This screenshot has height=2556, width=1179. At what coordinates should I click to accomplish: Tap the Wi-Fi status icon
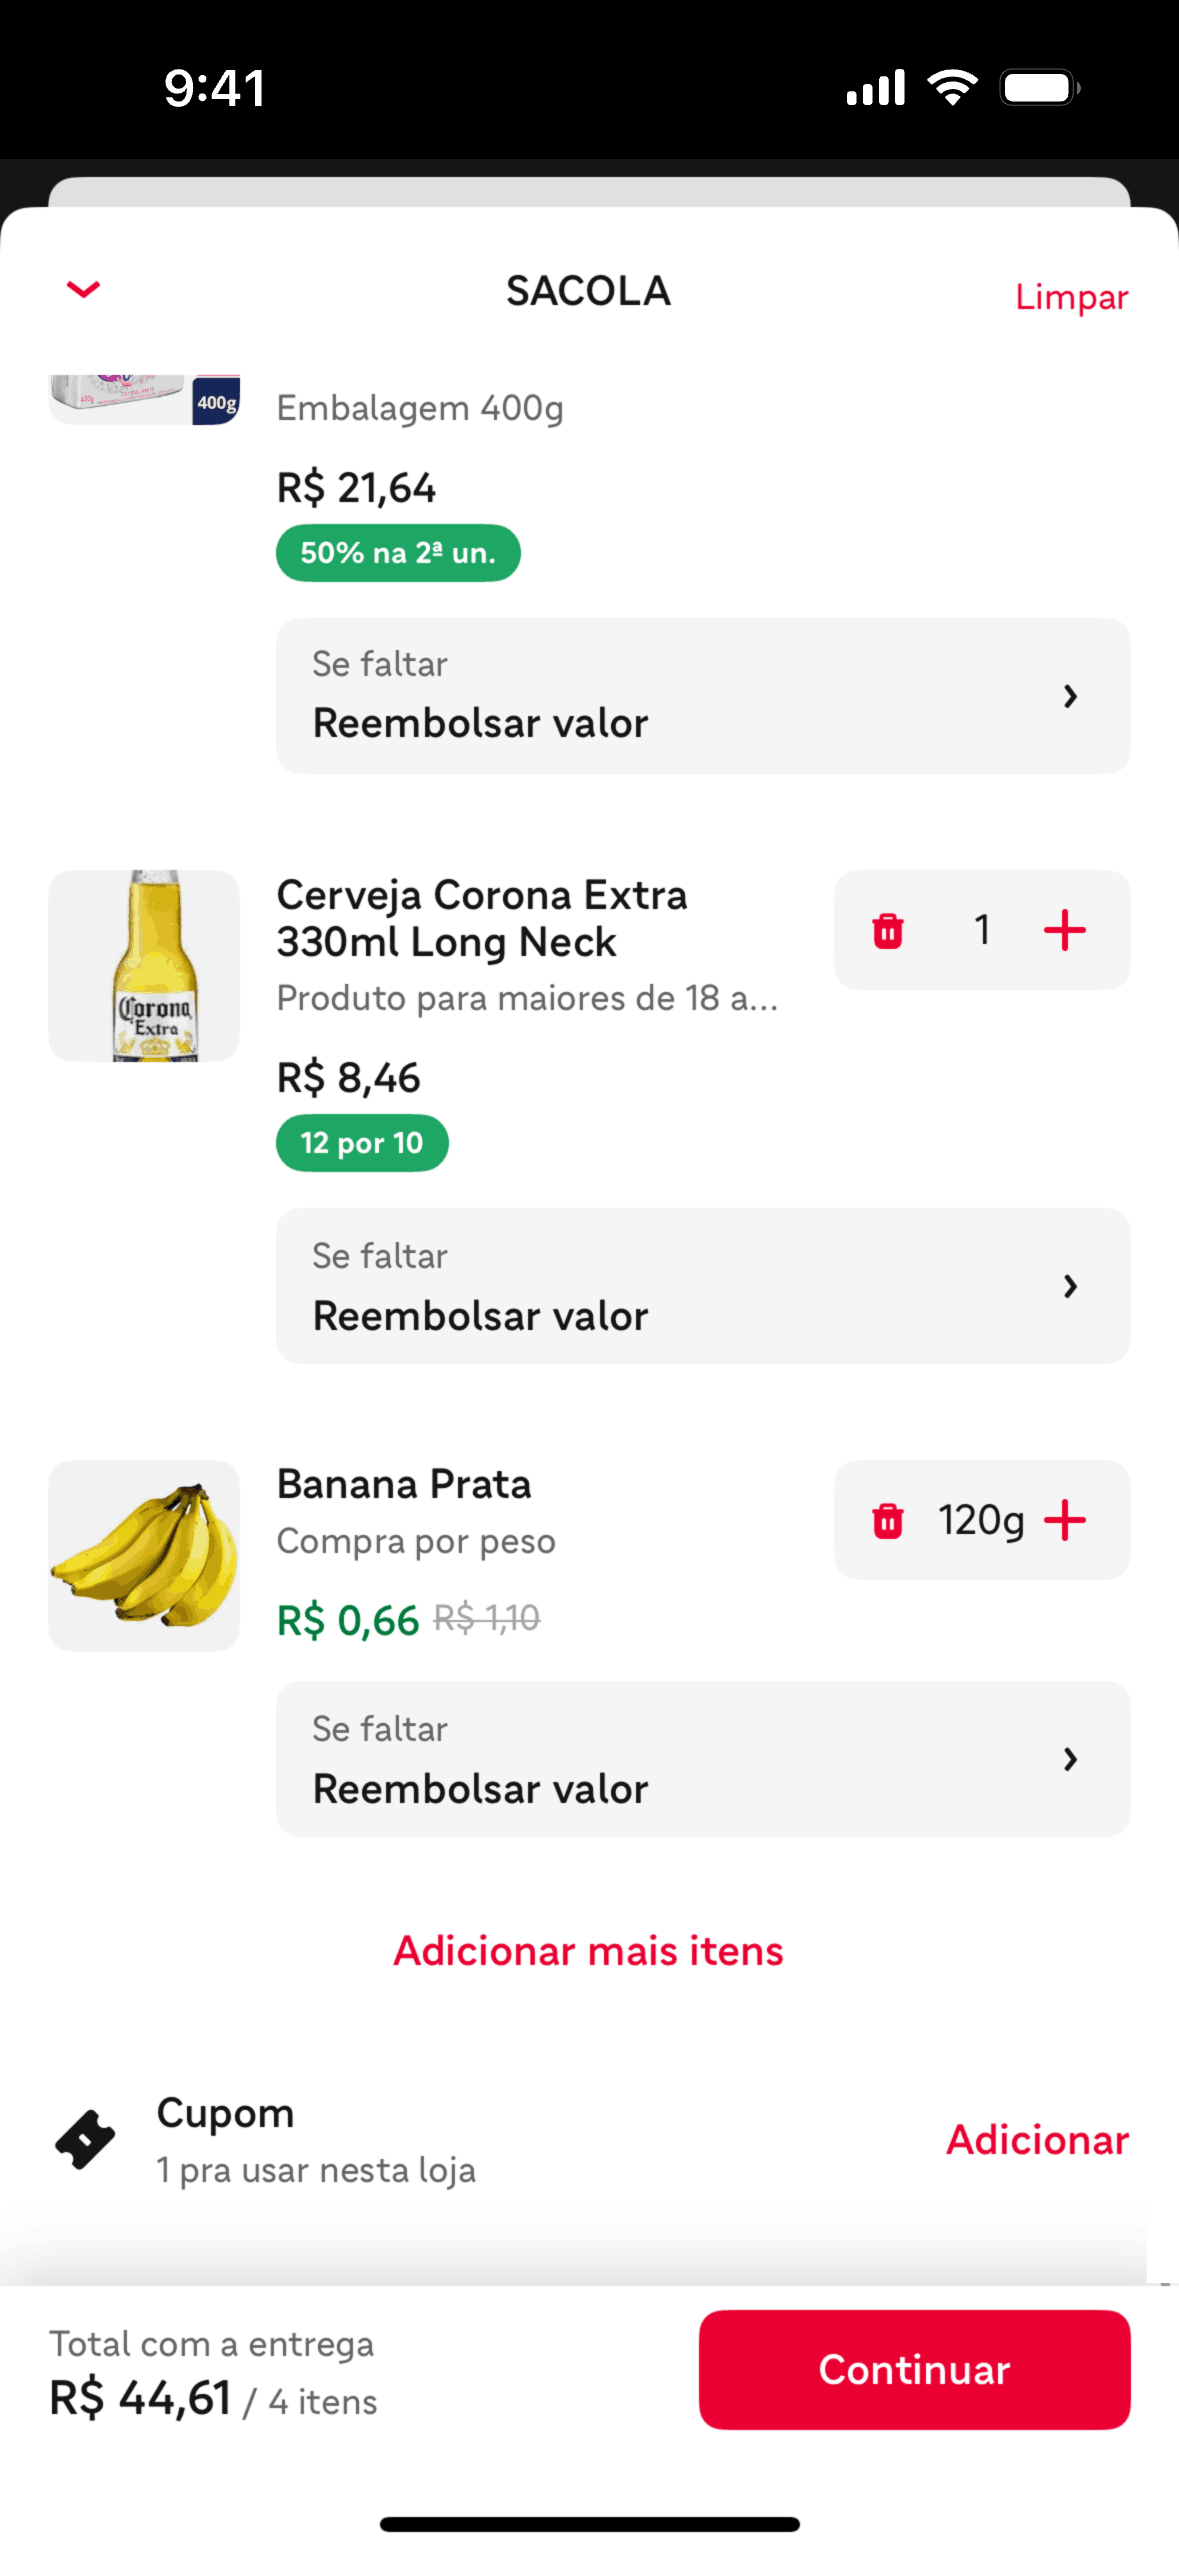pos(951,88)
